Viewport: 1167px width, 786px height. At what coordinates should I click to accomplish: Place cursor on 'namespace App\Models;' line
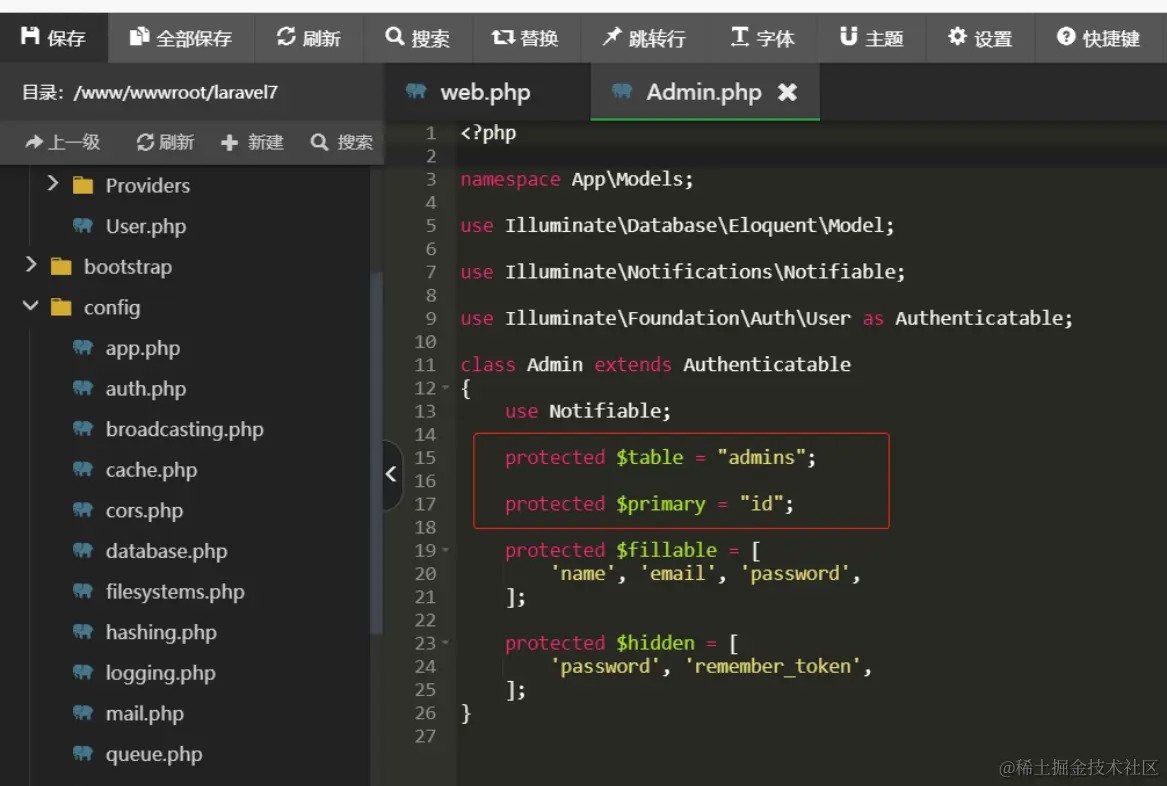pos(577,179)
